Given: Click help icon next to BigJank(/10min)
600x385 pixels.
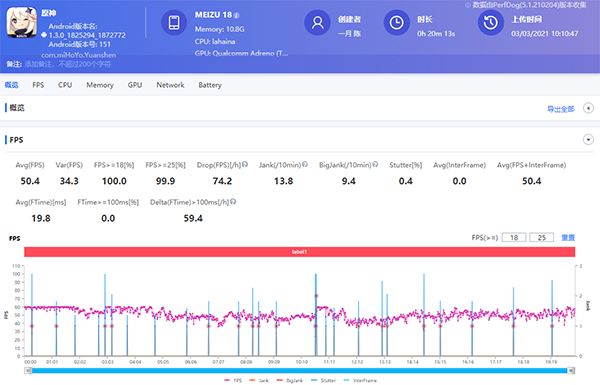Looking at the screenshot, I should click(375, 165).
